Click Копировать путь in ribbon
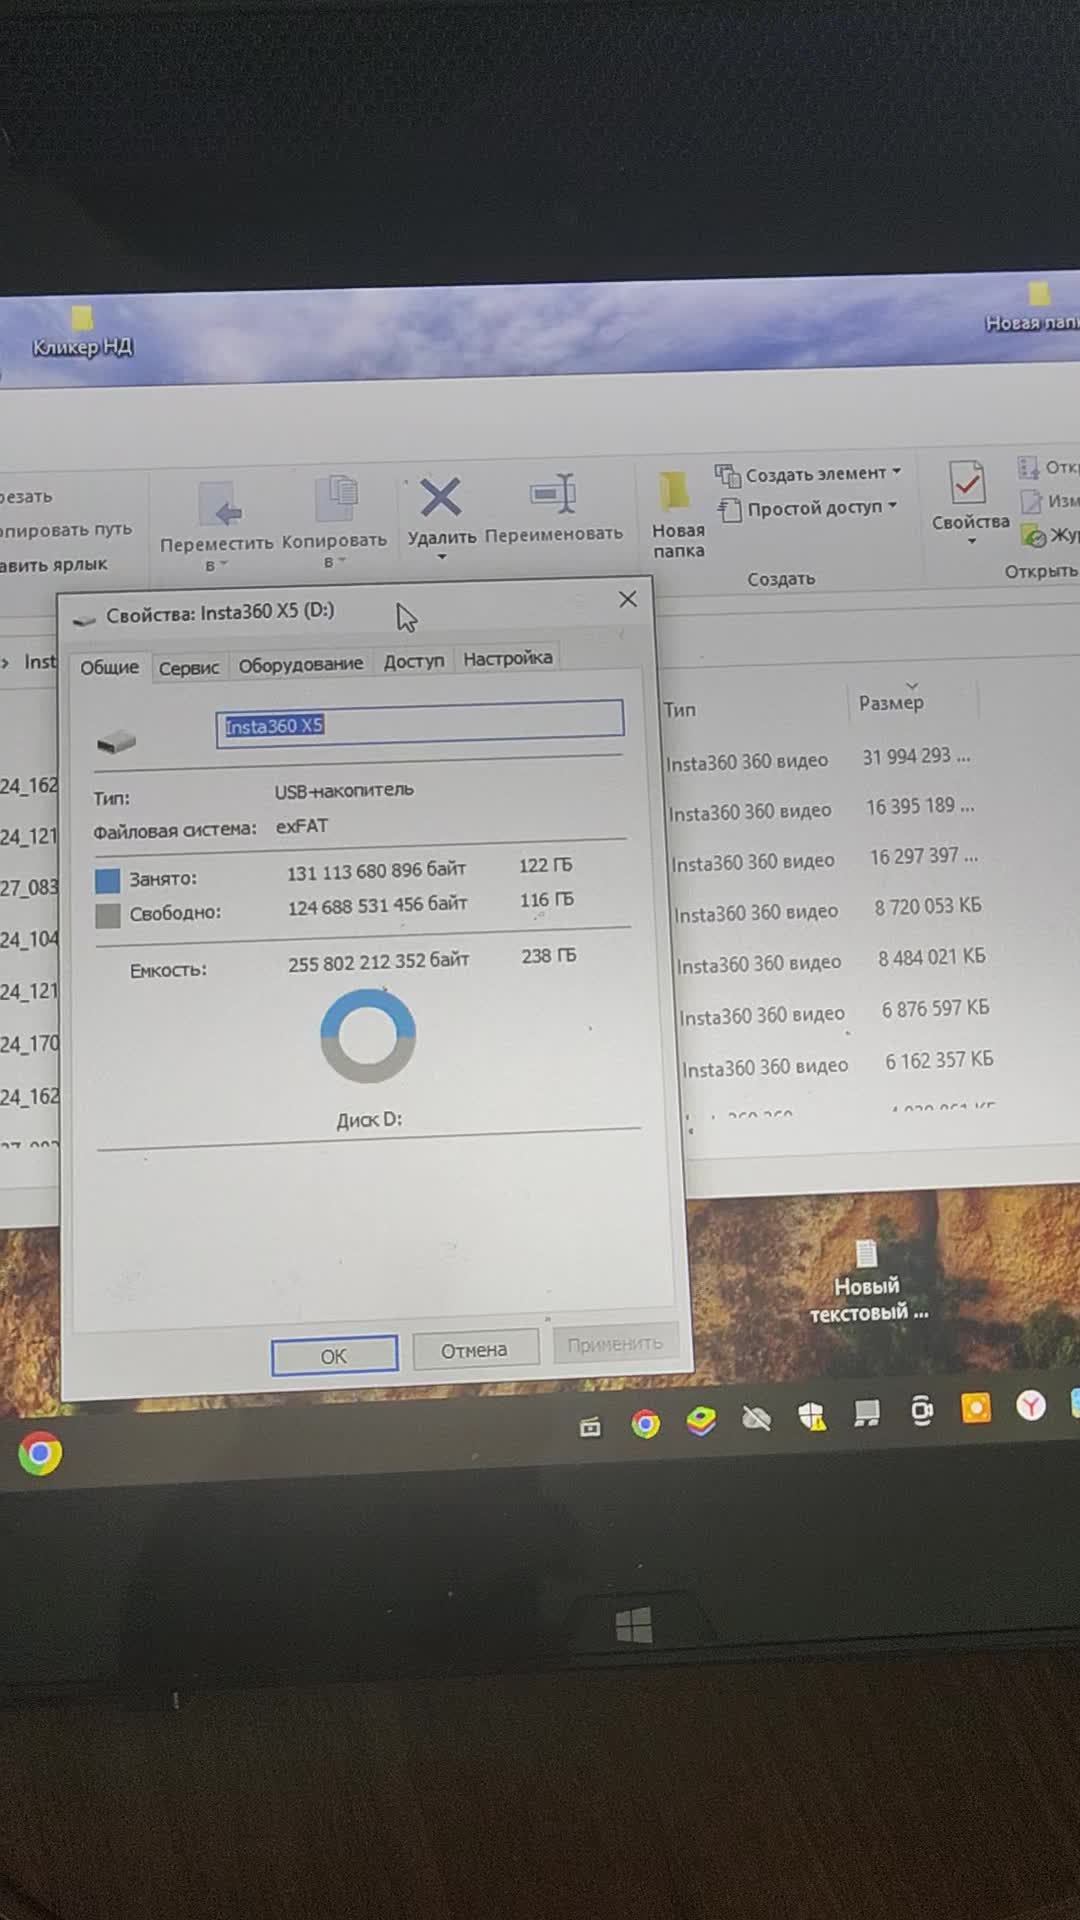 tap(64, 529)
